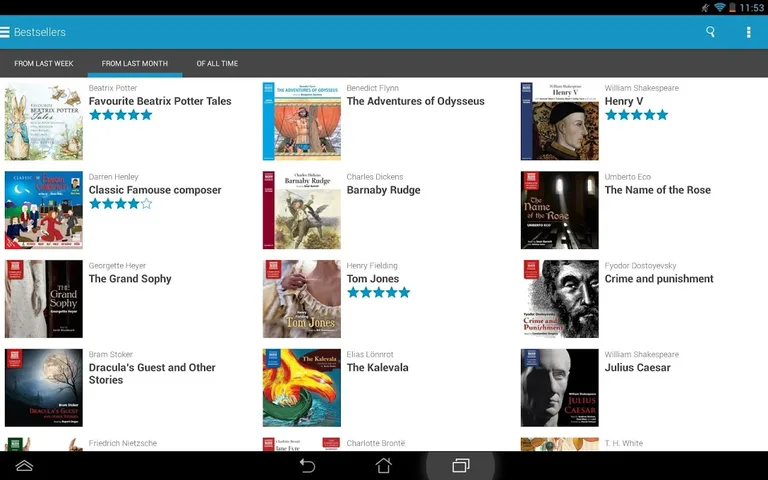768x480 pixels.
Task: Select The Kalevala title text
Action: [x=377, y=368]
